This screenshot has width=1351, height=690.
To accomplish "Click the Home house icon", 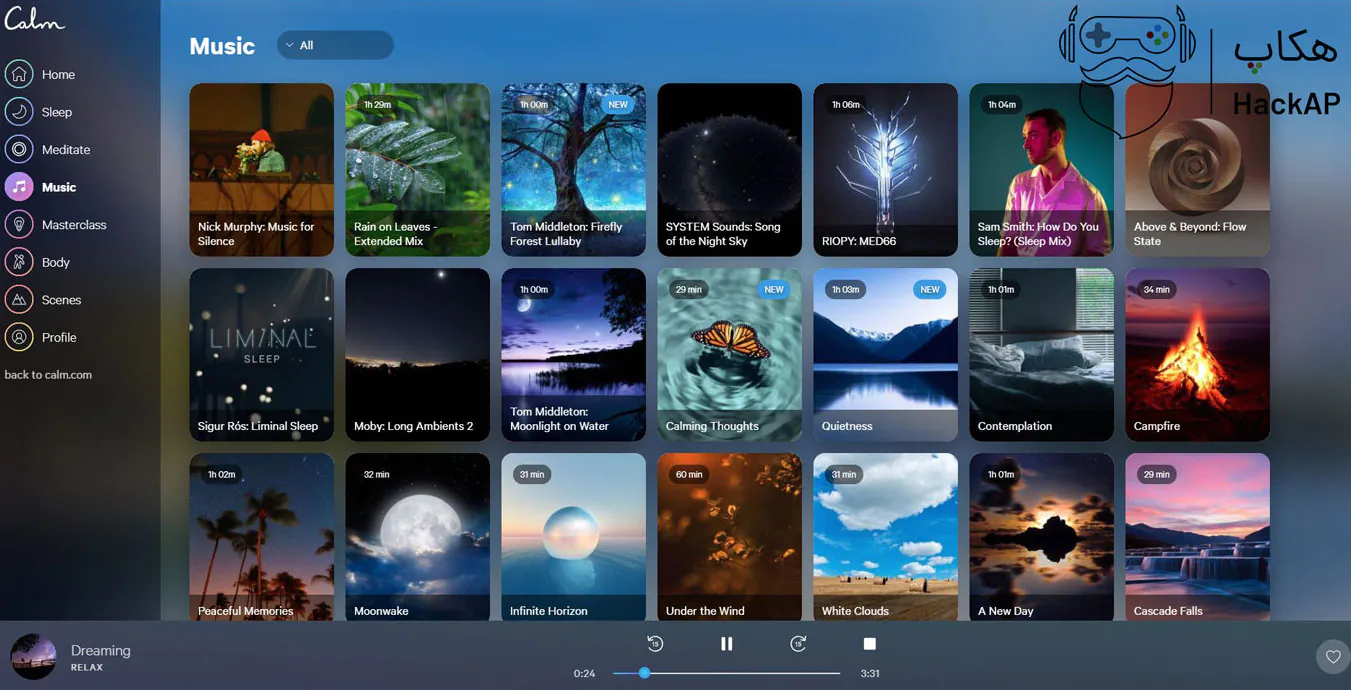I will coord(19,74).
